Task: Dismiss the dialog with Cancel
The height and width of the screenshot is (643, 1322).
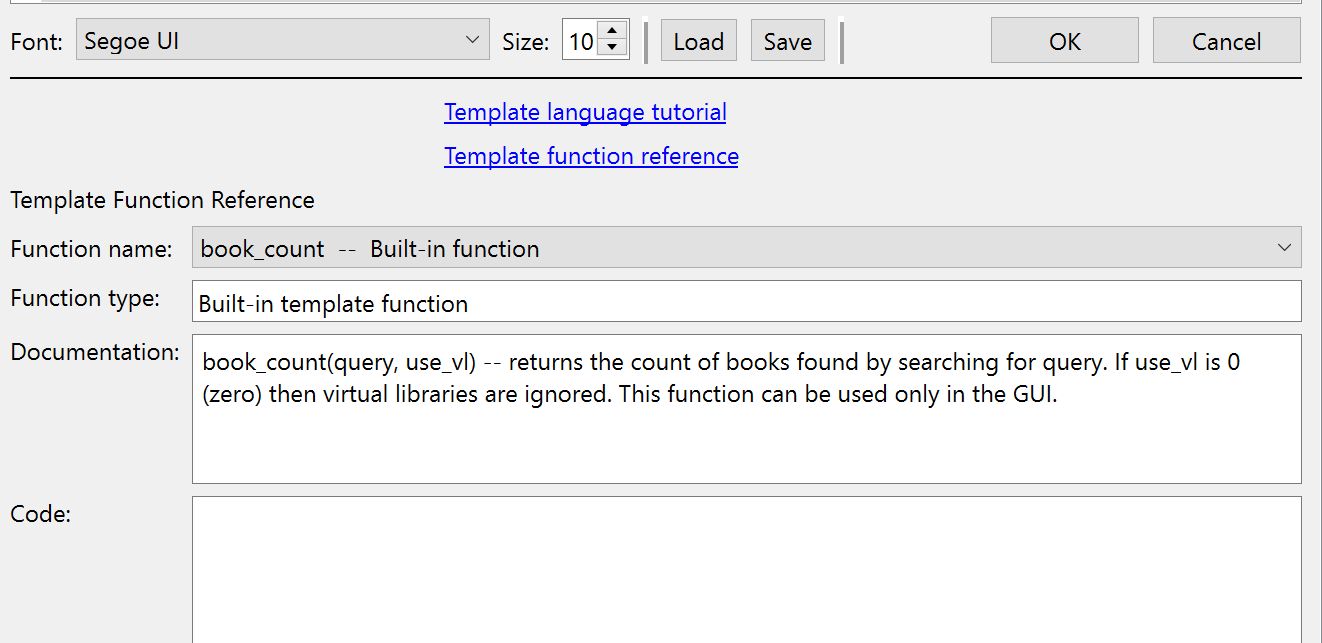Action: (1226, 41)
